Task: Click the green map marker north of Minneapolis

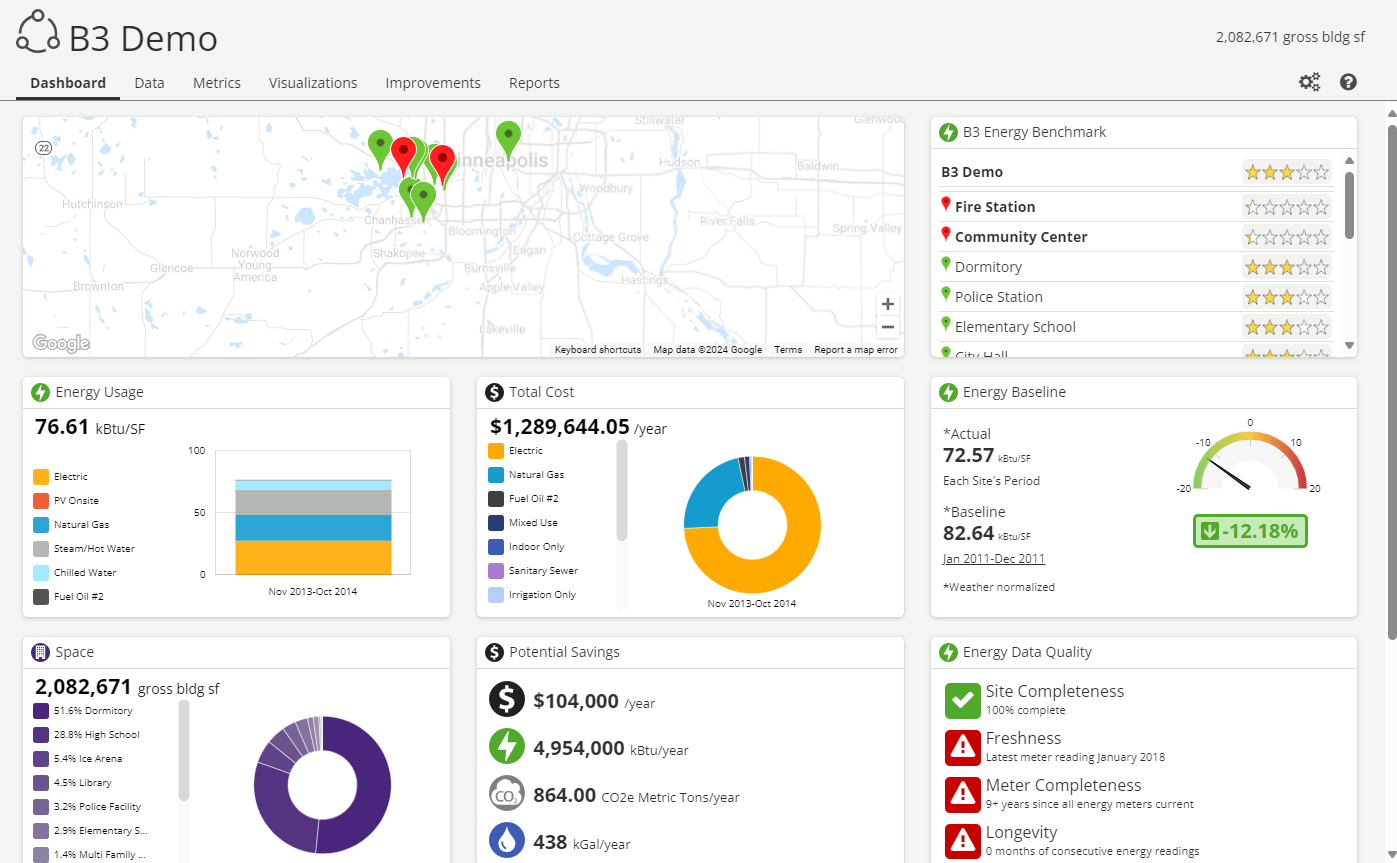Action: point(508,138)
